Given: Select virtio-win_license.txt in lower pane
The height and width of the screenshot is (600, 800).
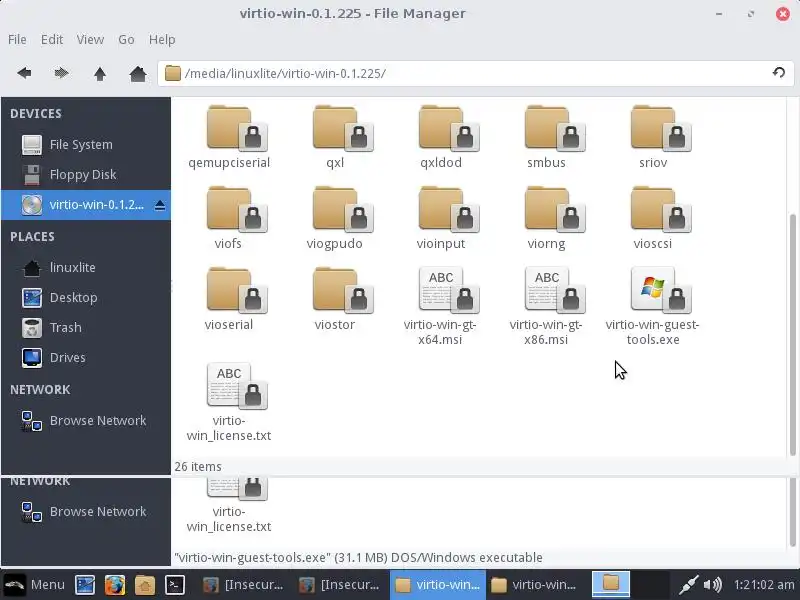Looking at the screenshot, I should coord(229,506).
